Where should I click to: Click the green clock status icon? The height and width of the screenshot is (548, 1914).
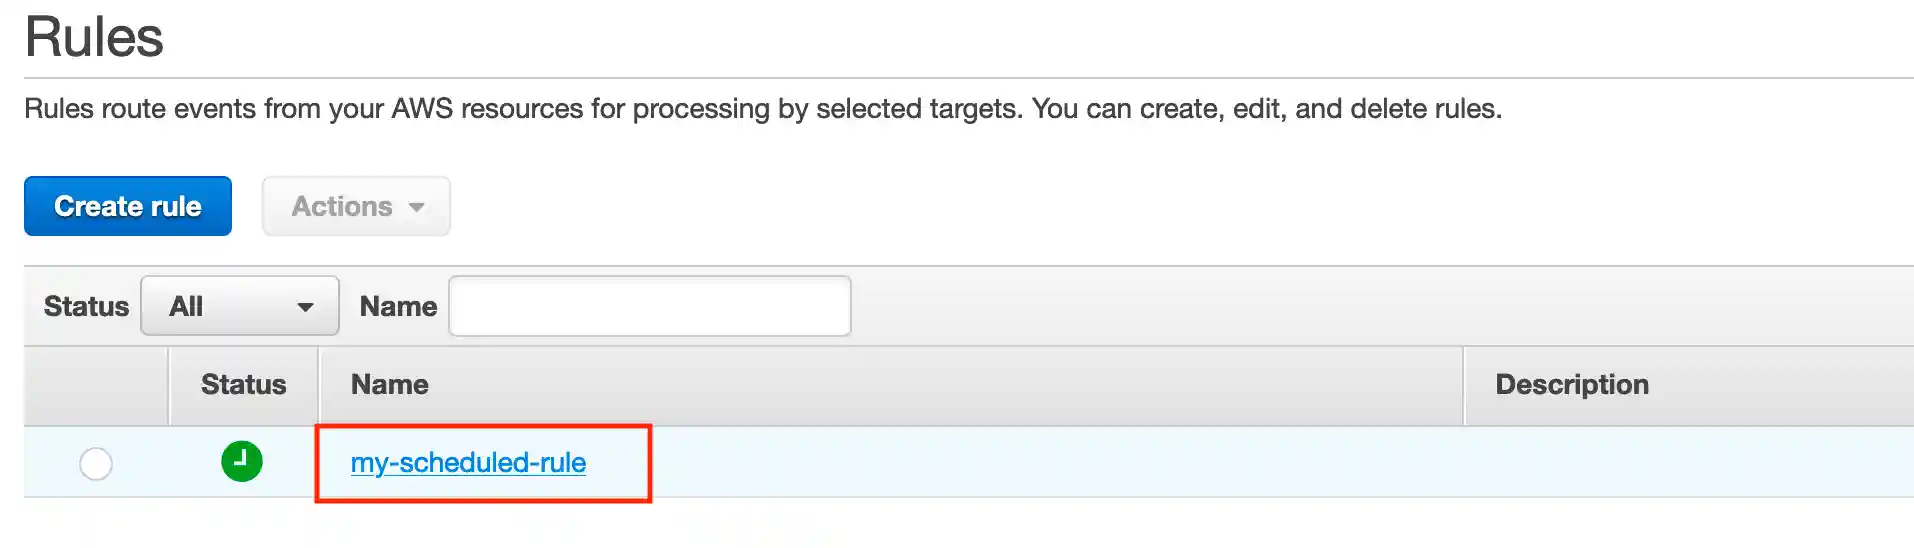tap(242, 462)
